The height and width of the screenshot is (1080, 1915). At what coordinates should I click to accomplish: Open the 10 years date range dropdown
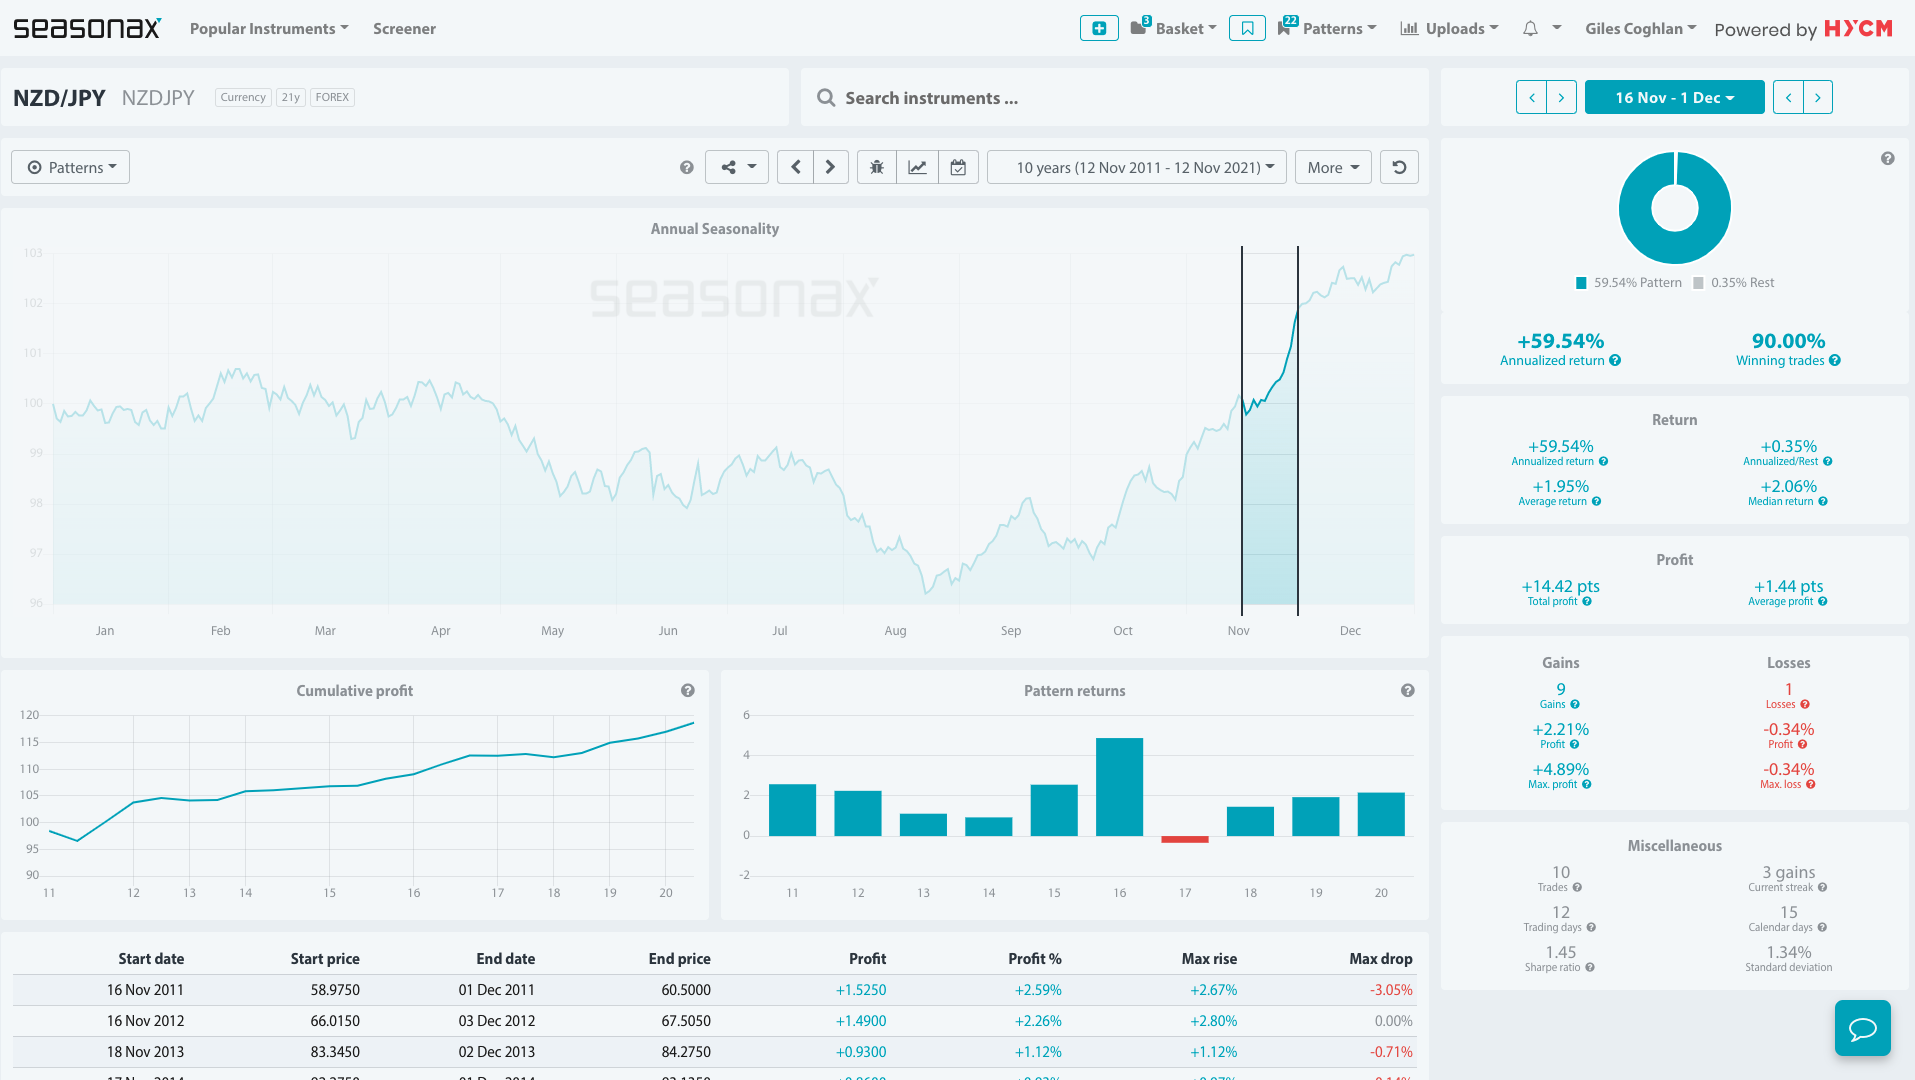(x=1137, y=167)
